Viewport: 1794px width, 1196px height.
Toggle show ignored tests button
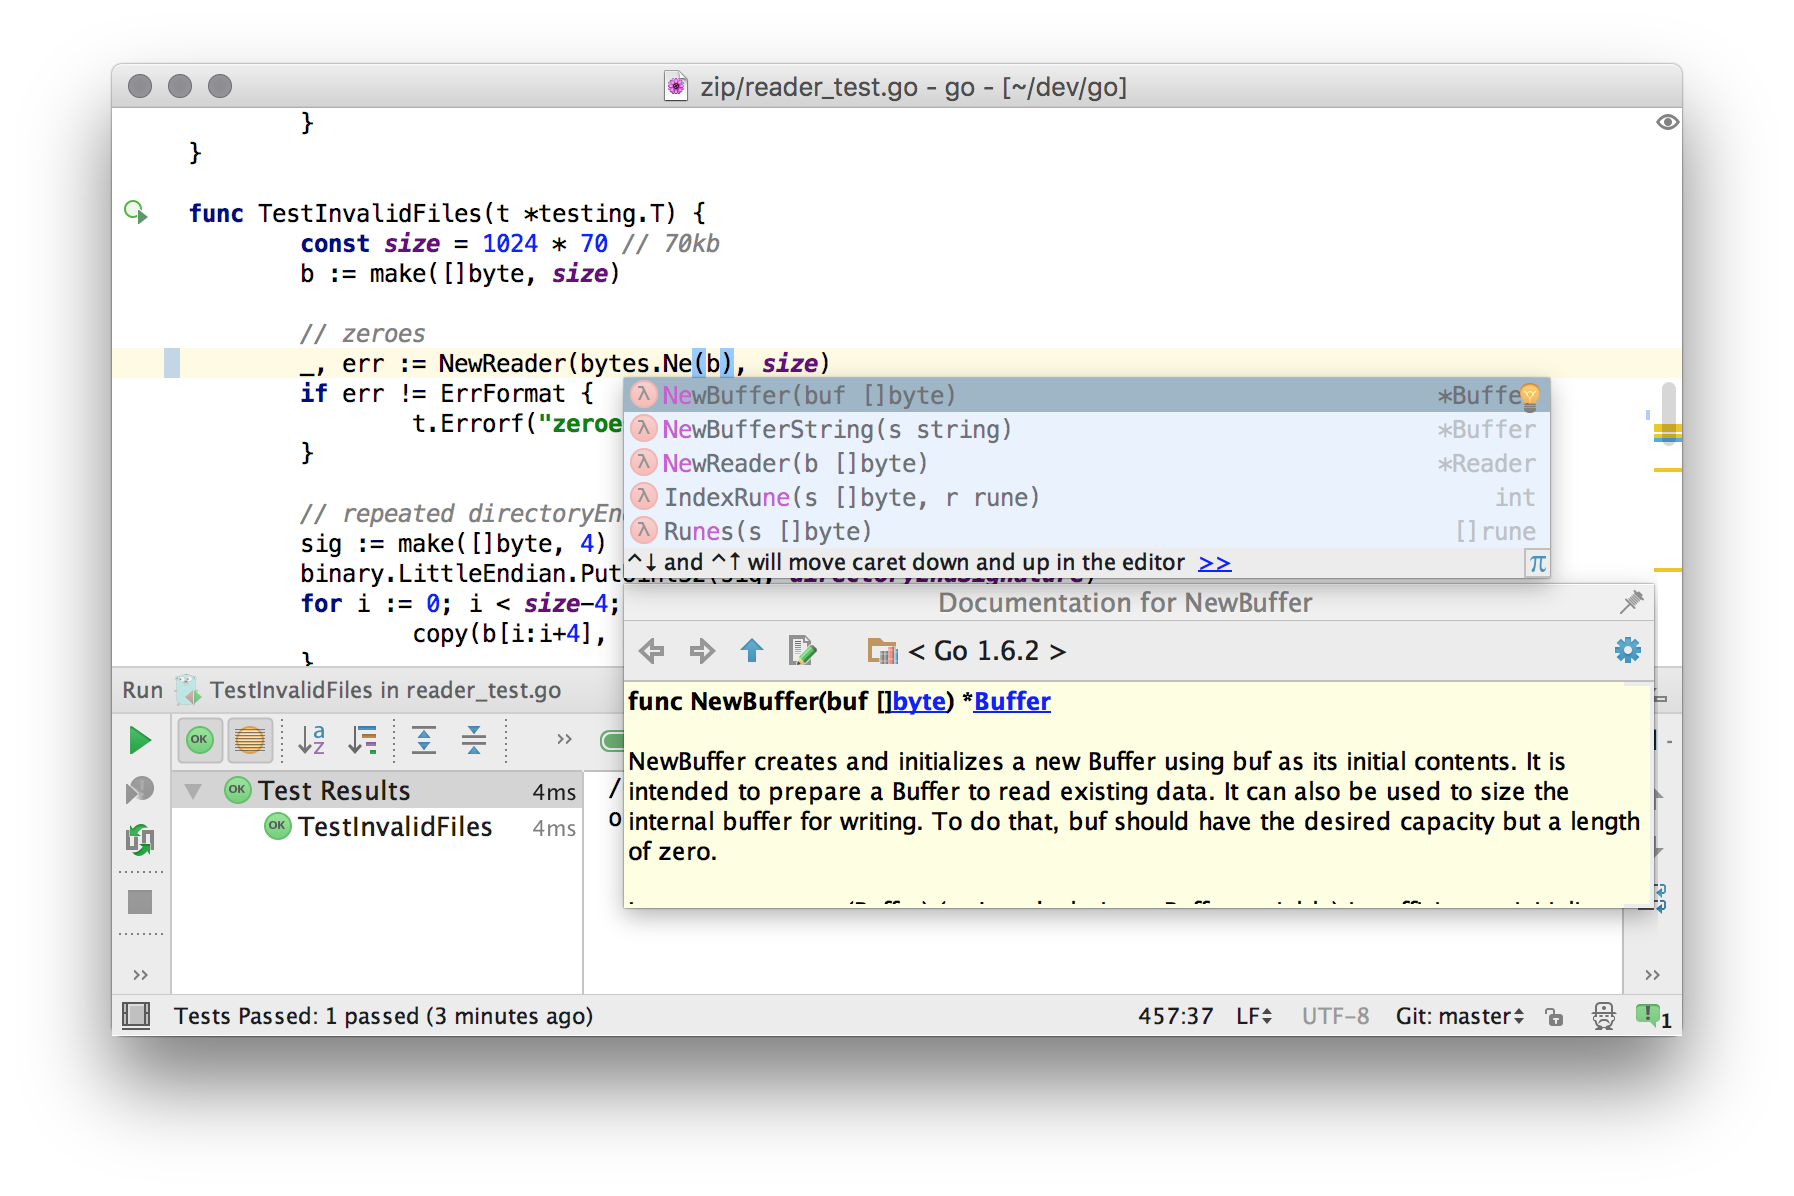point(250,741)
